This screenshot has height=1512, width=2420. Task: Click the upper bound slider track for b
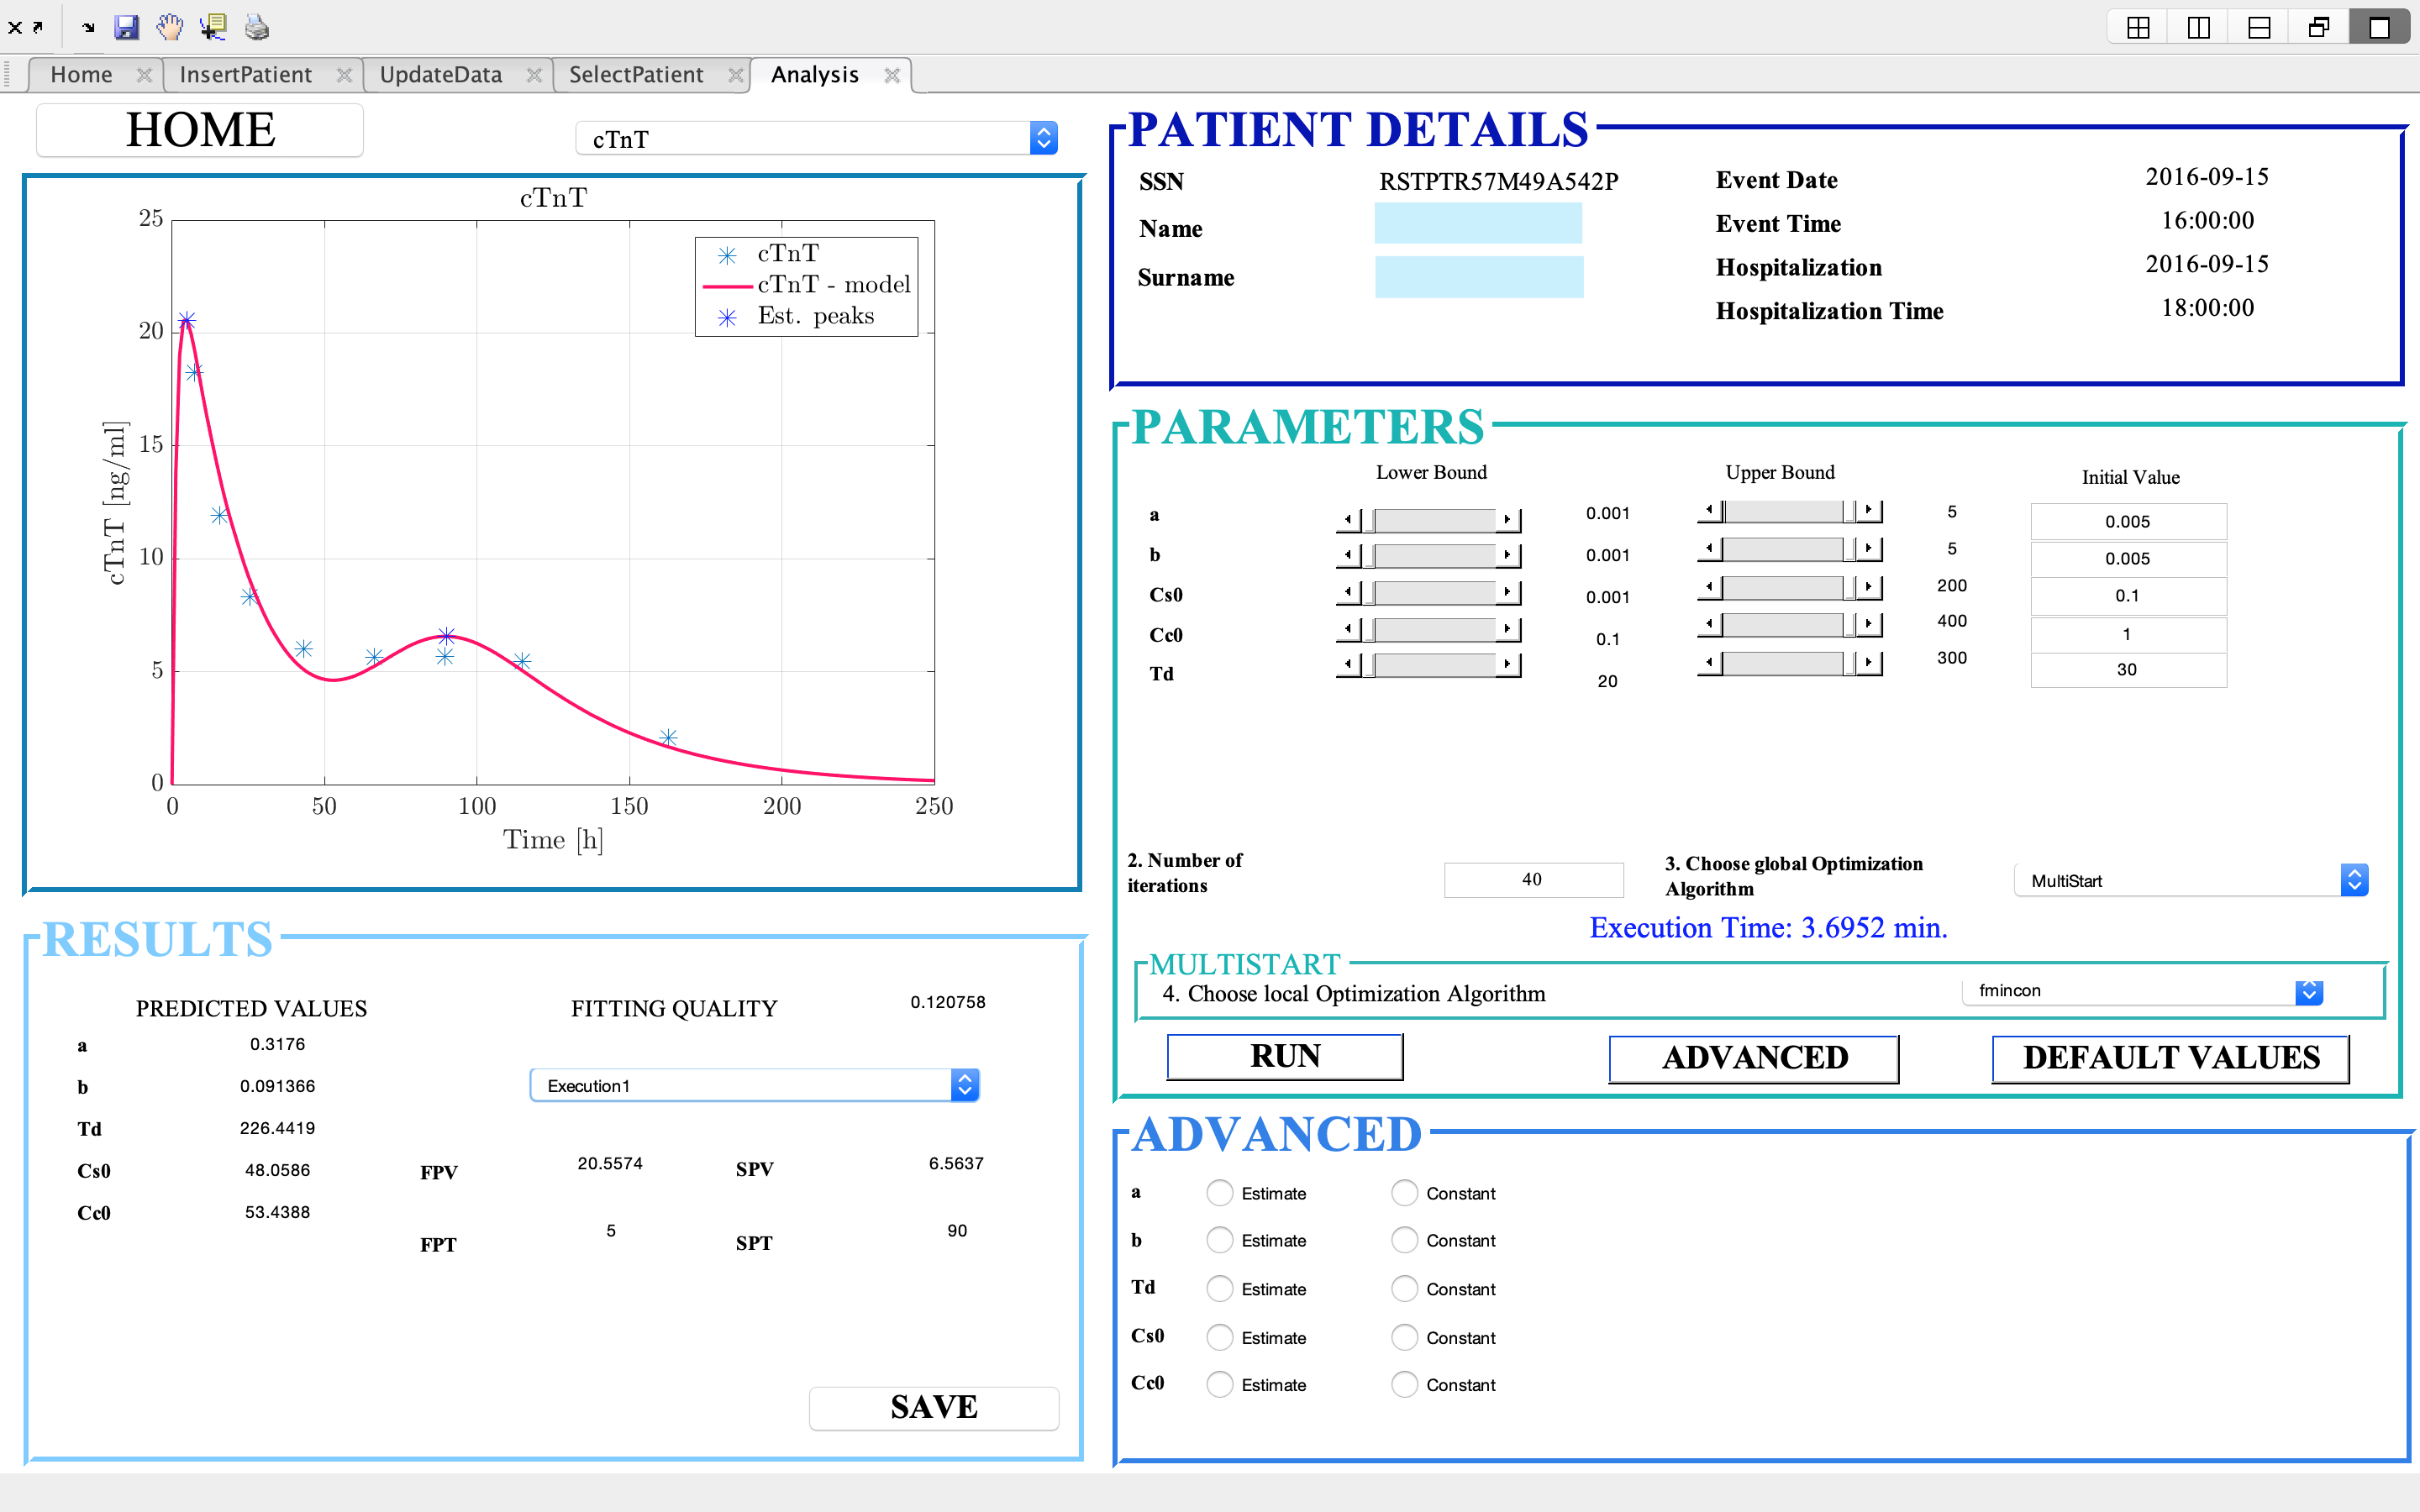pos(1783,549)
